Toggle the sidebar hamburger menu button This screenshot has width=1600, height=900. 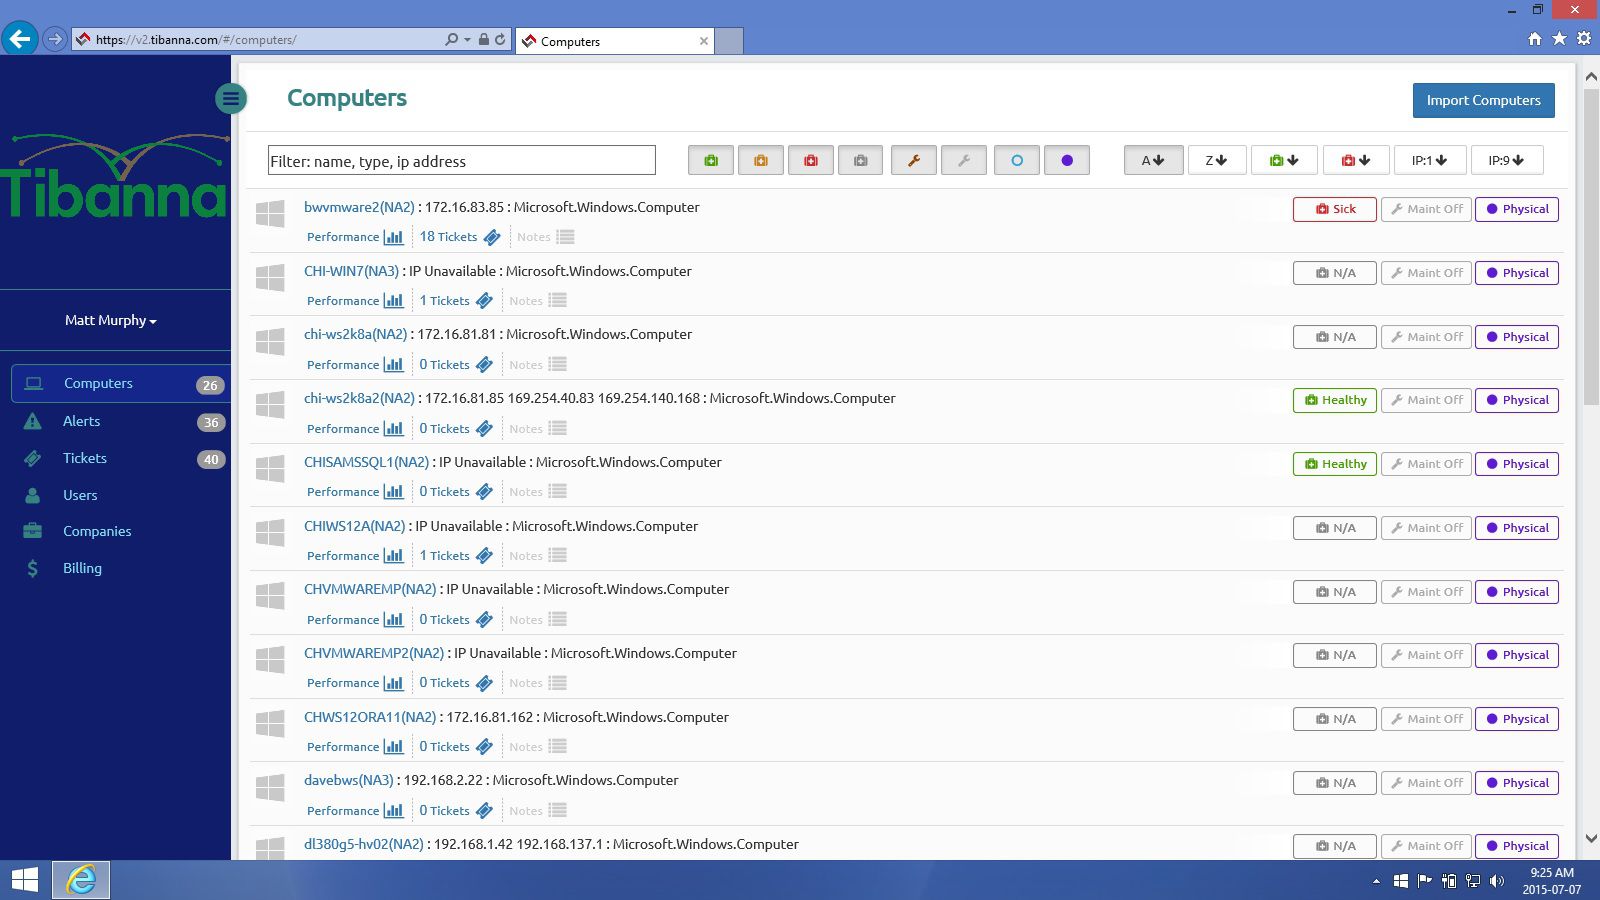pyautogui.click(x=231, y=98)
